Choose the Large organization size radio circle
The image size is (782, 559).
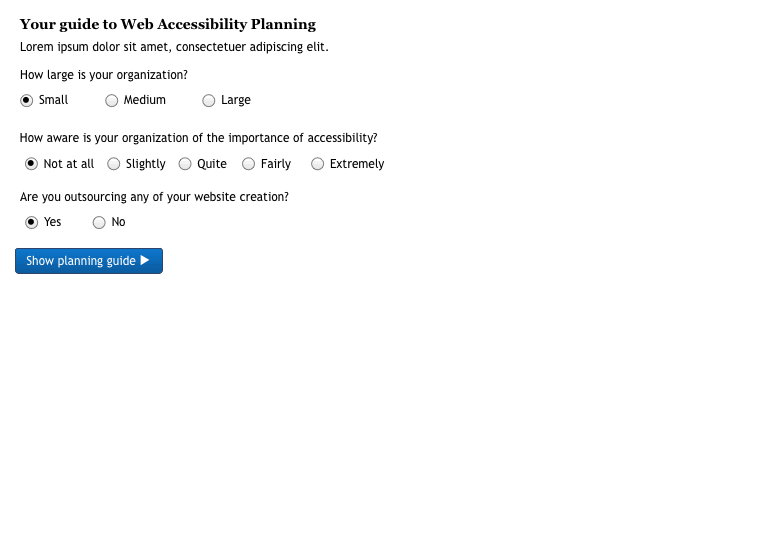pos(209,100)
